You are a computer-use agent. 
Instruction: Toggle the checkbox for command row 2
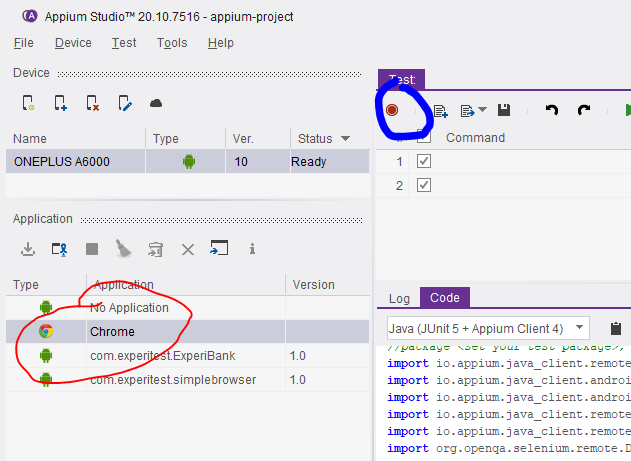point(424,185)
